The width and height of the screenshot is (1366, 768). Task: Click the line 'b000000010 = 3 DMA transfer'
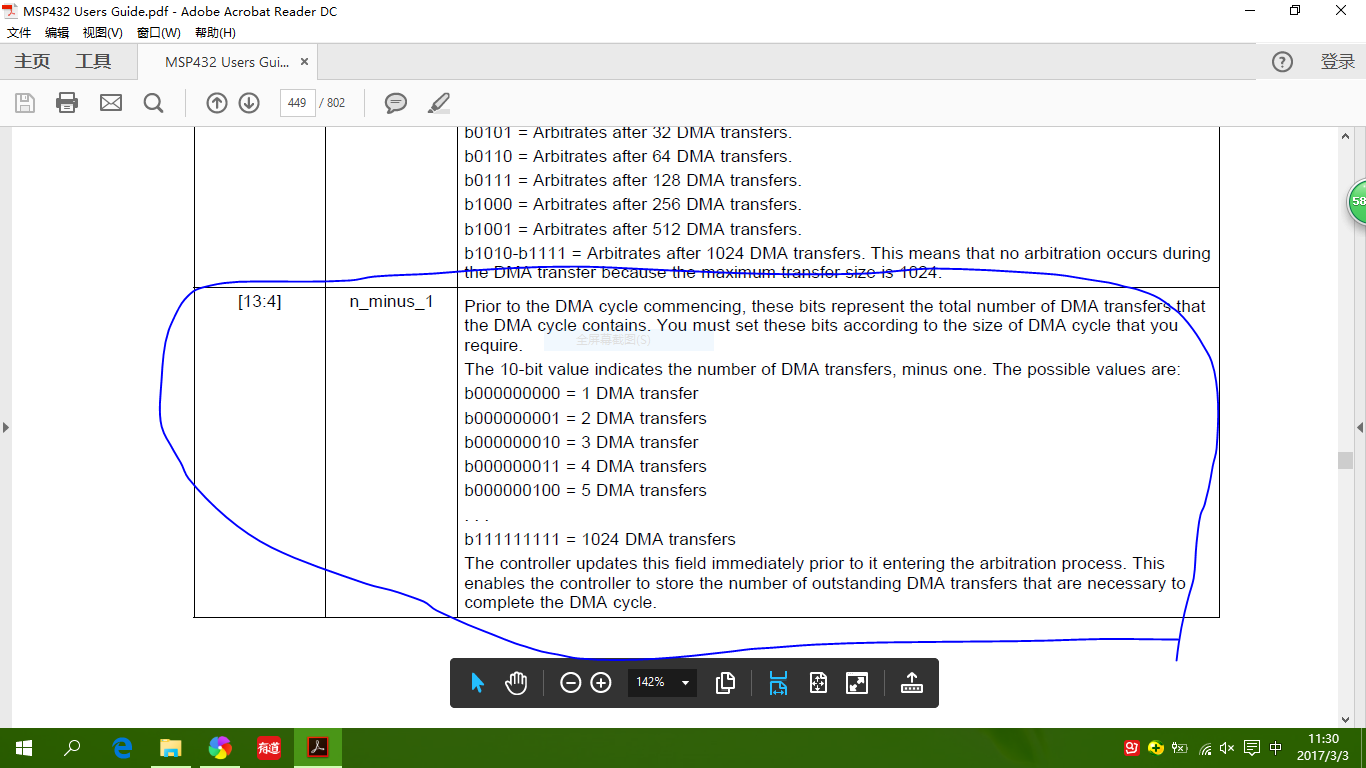581,442
